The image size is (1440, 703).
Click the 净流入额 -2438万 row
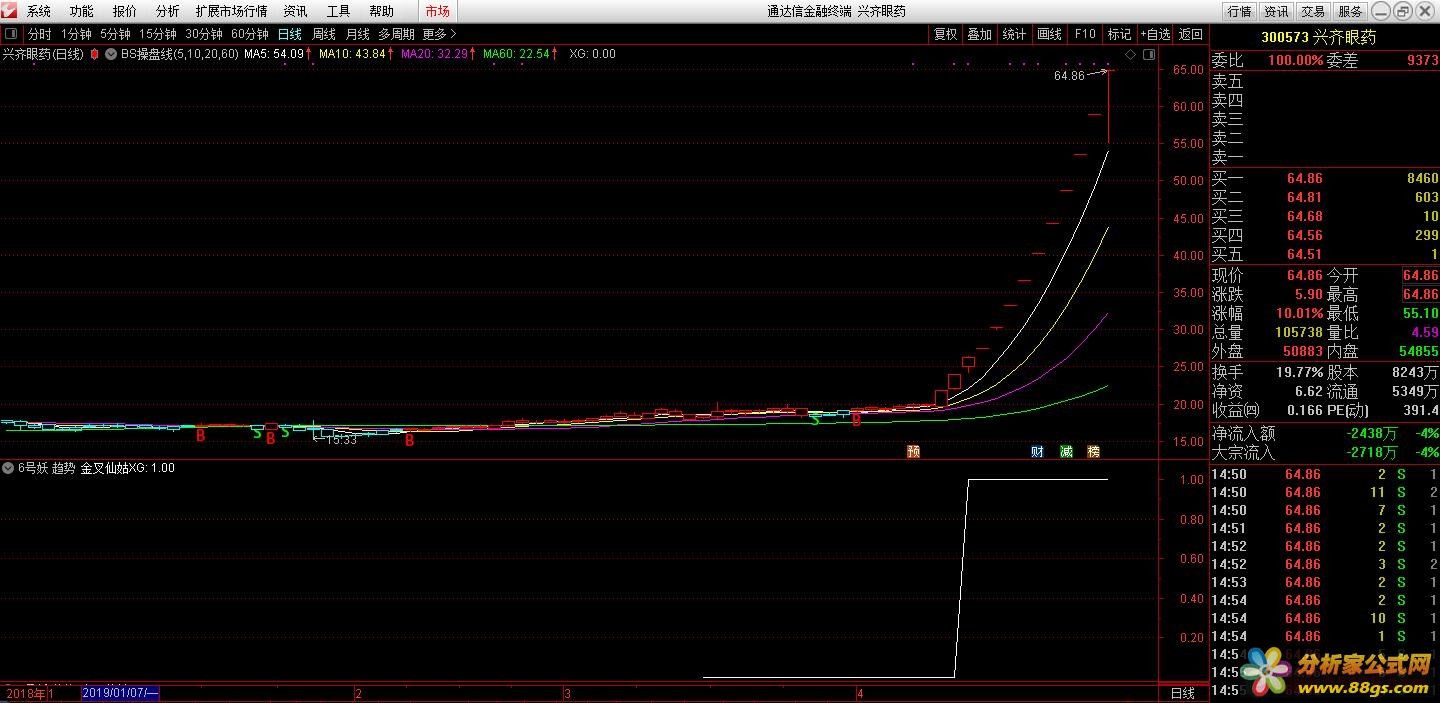(1325, 433)
